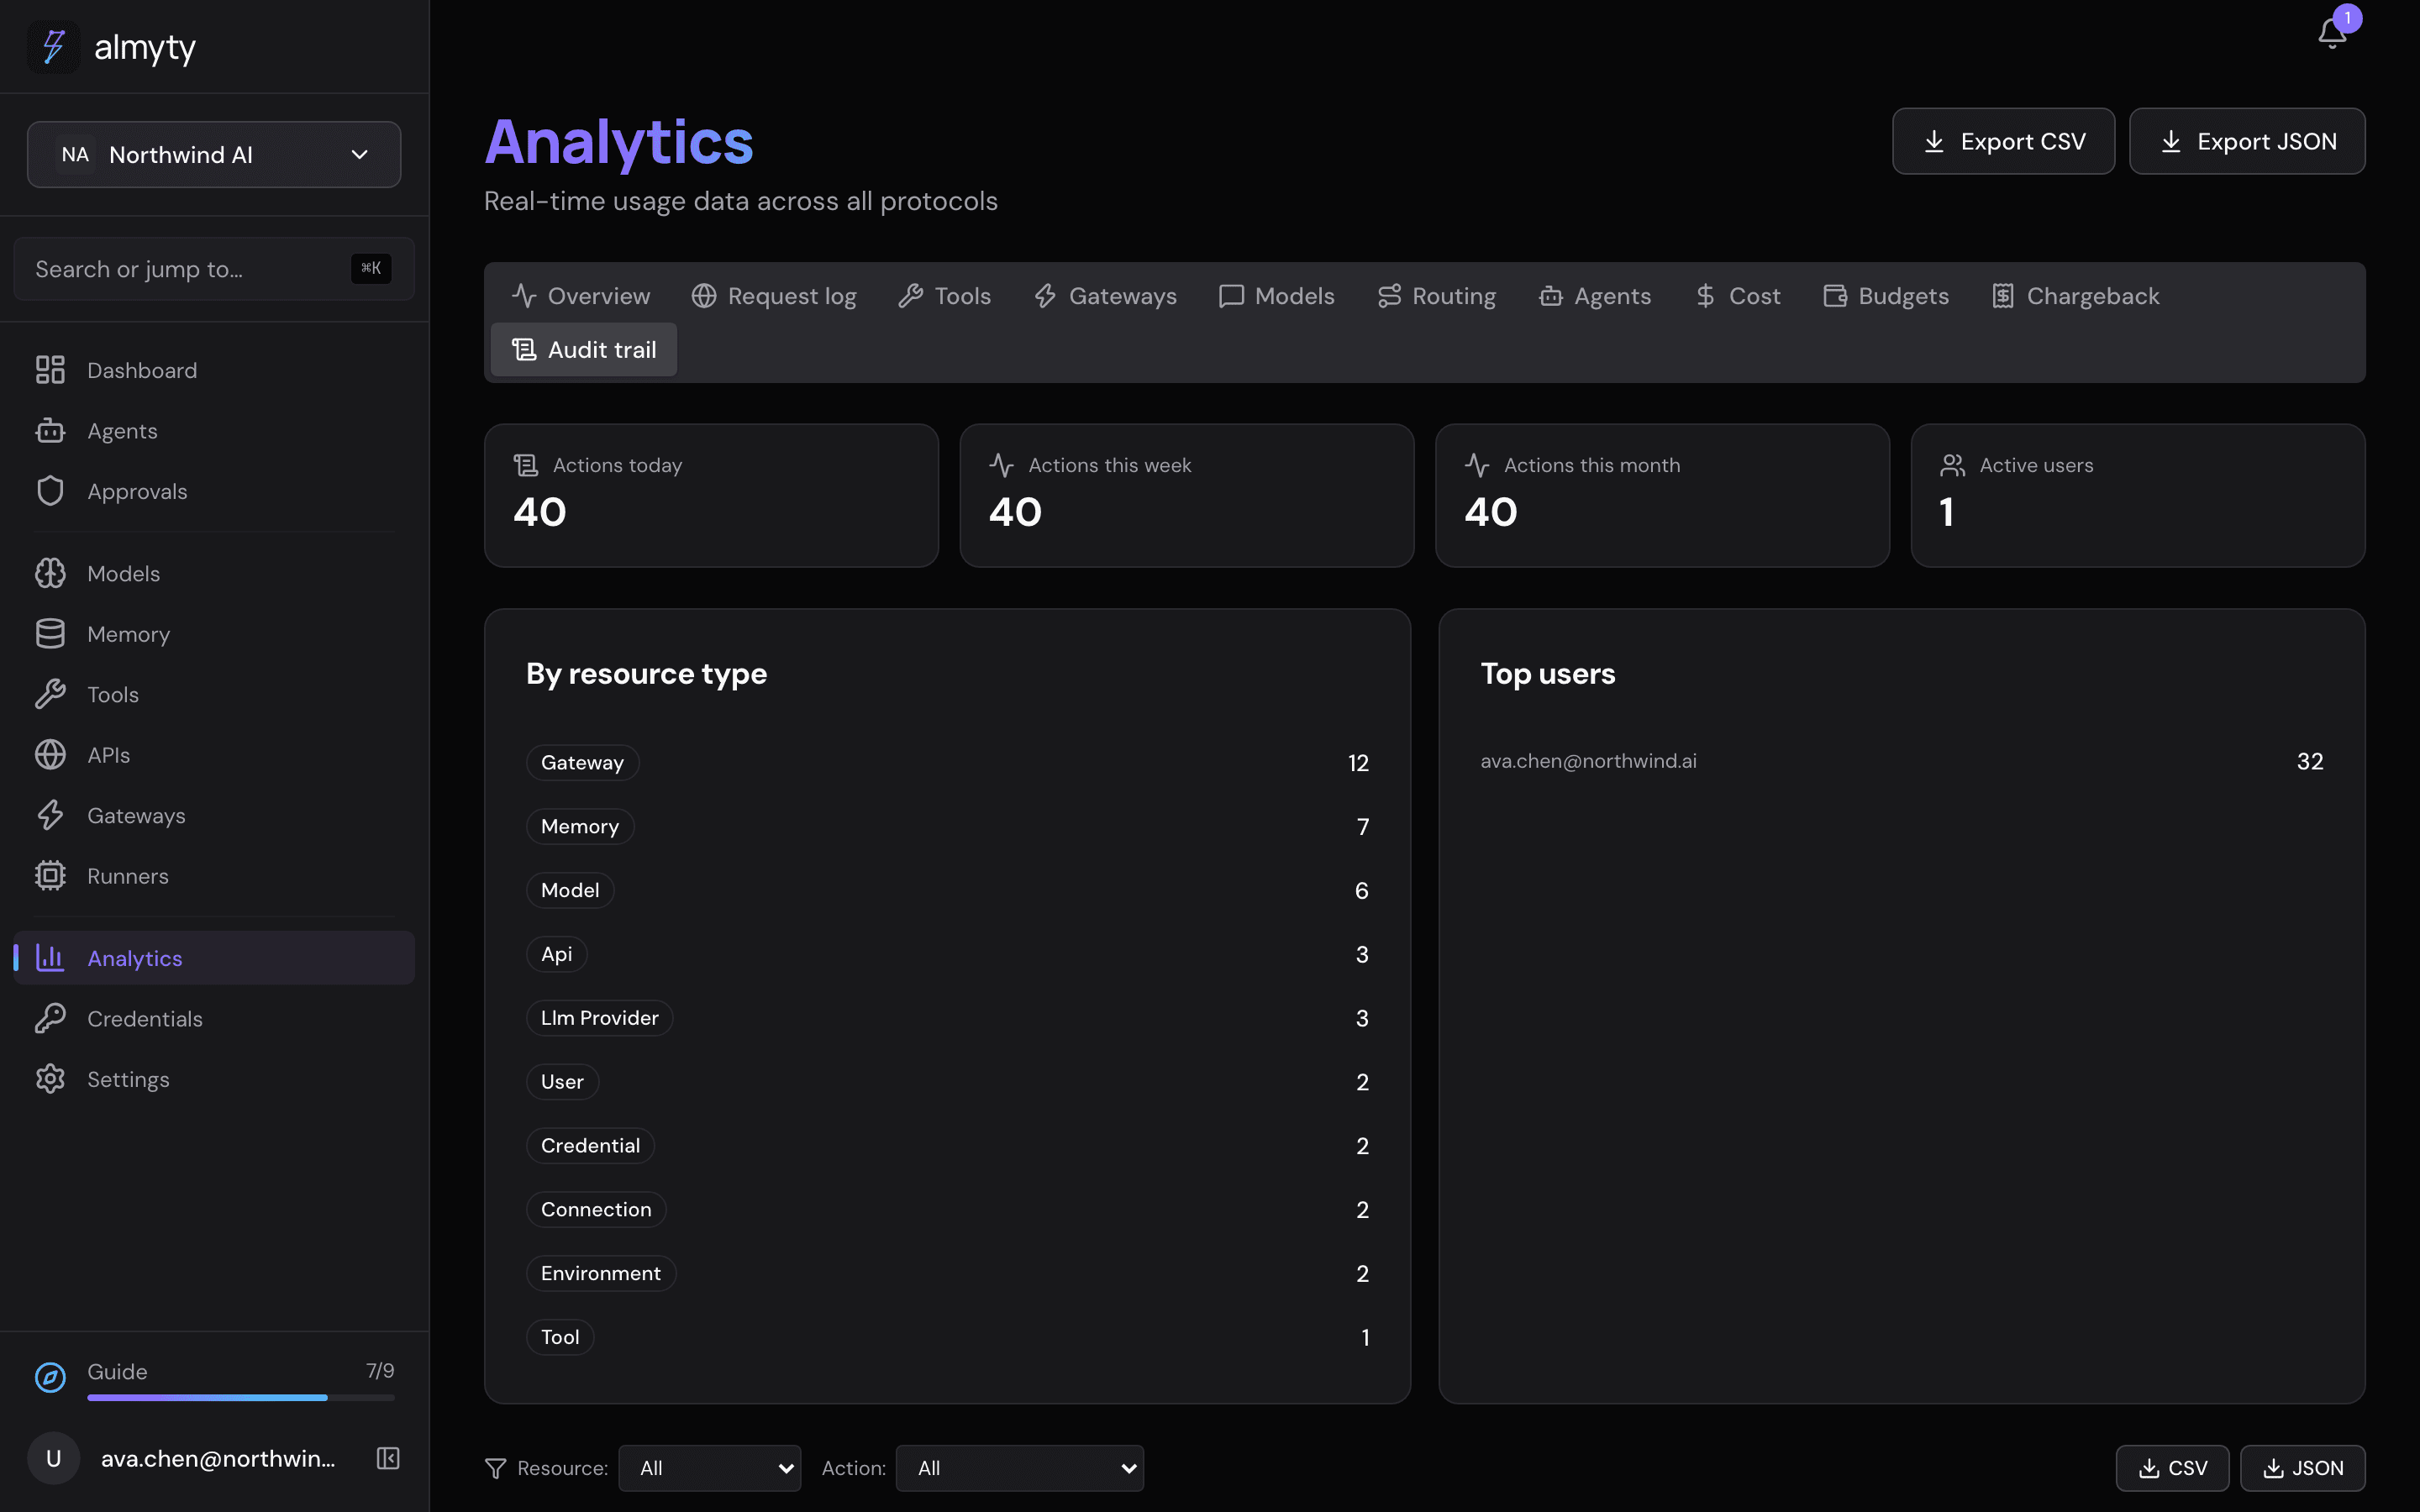Click the Settings gear icon
Screen dimensions: 2420x1512
[x=50, y=1079]
